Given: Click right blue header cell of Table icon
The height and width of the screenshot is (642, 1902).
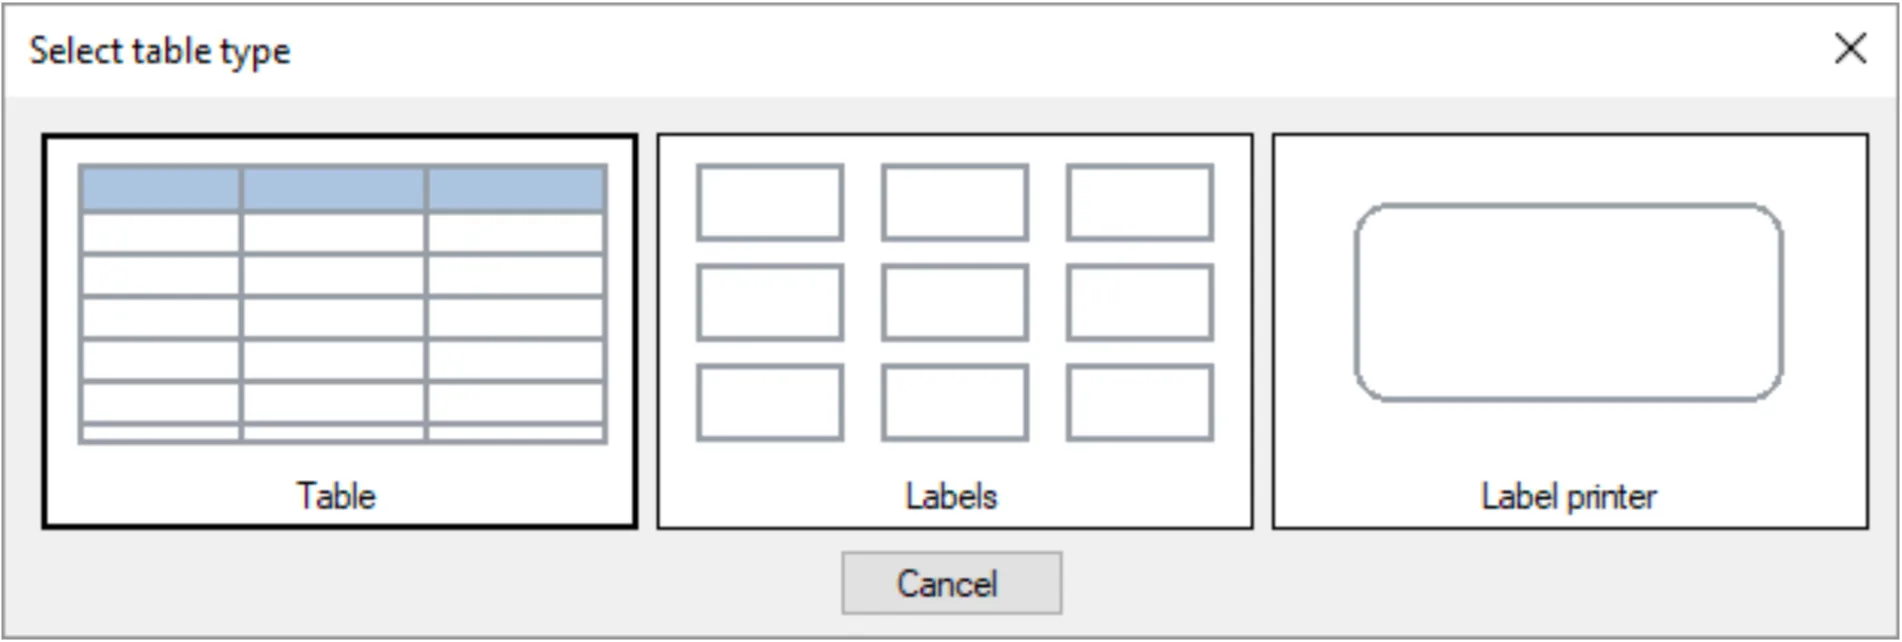Looking at the screenshot, I should click(516, 188).
